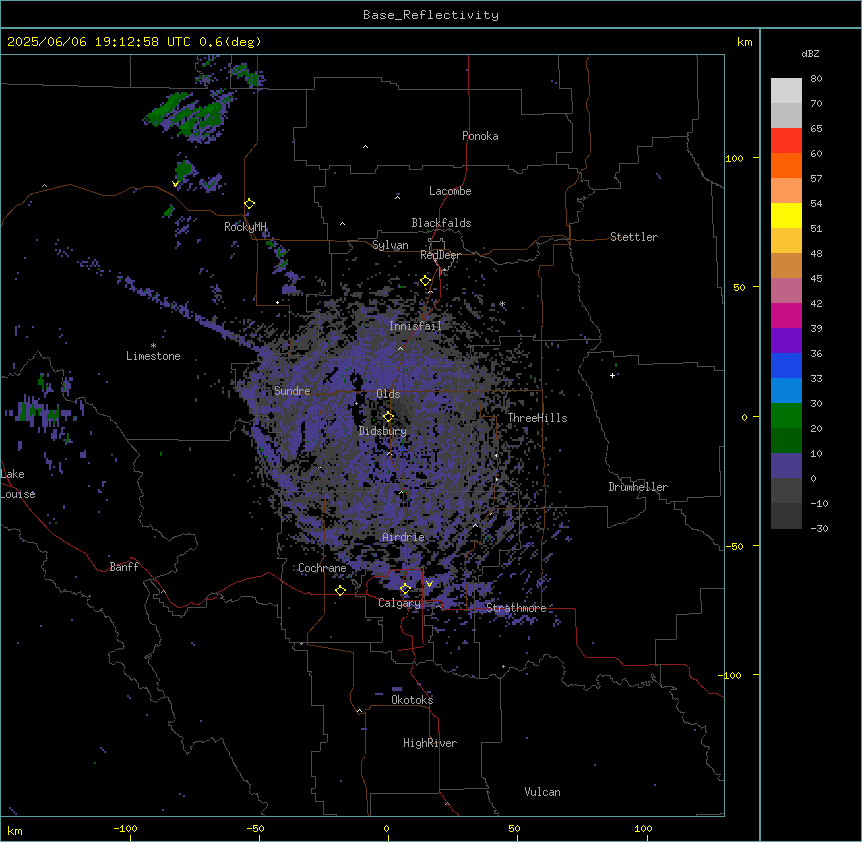862x842 pixels.
Task: Select the Cochrane town label
Action: pyautogui.click(x=322, y=568)
